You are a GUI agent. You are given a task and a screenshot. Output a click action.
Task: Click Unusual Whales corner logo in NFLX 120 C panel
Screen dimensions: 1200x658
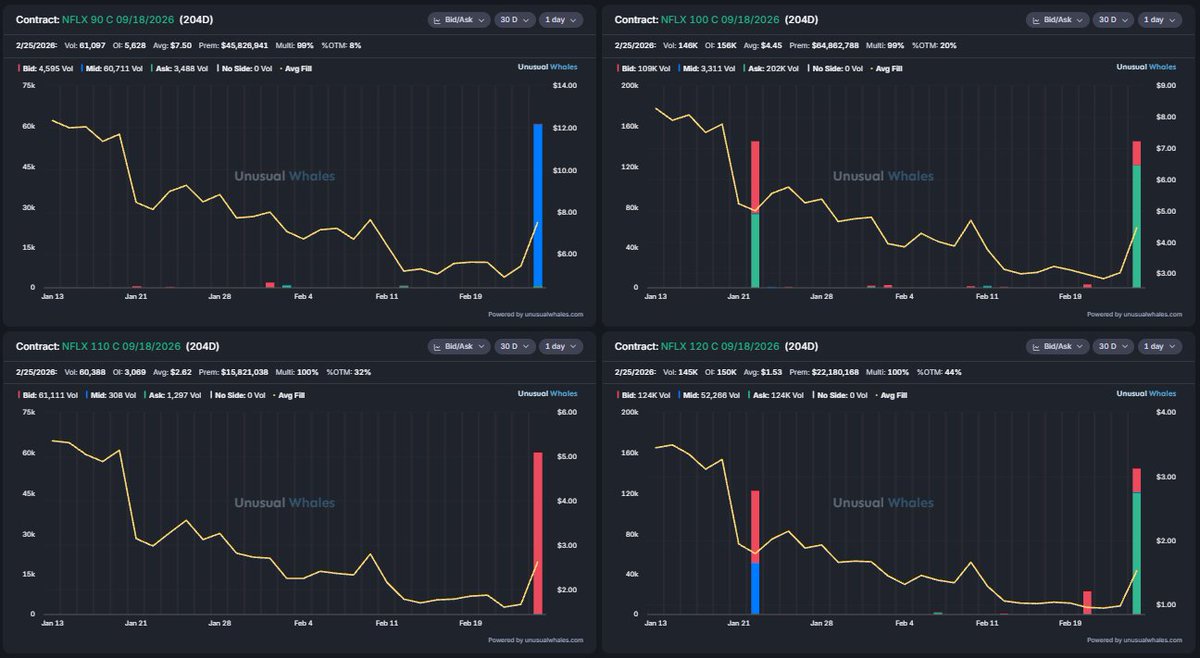1148,395
